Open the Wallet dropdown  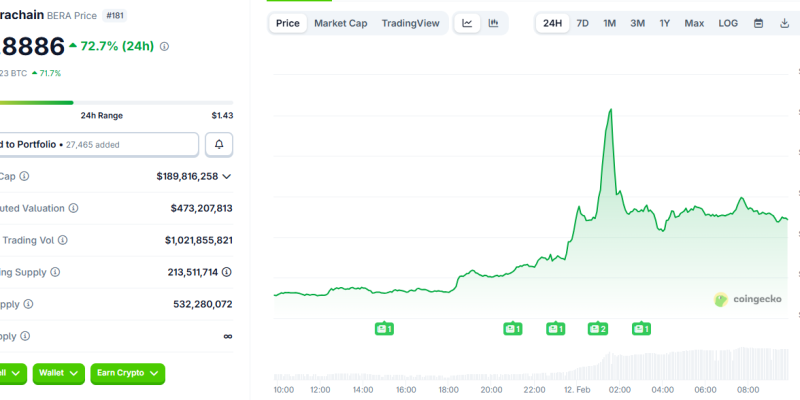pyautogui.click(x=58, y=373)
